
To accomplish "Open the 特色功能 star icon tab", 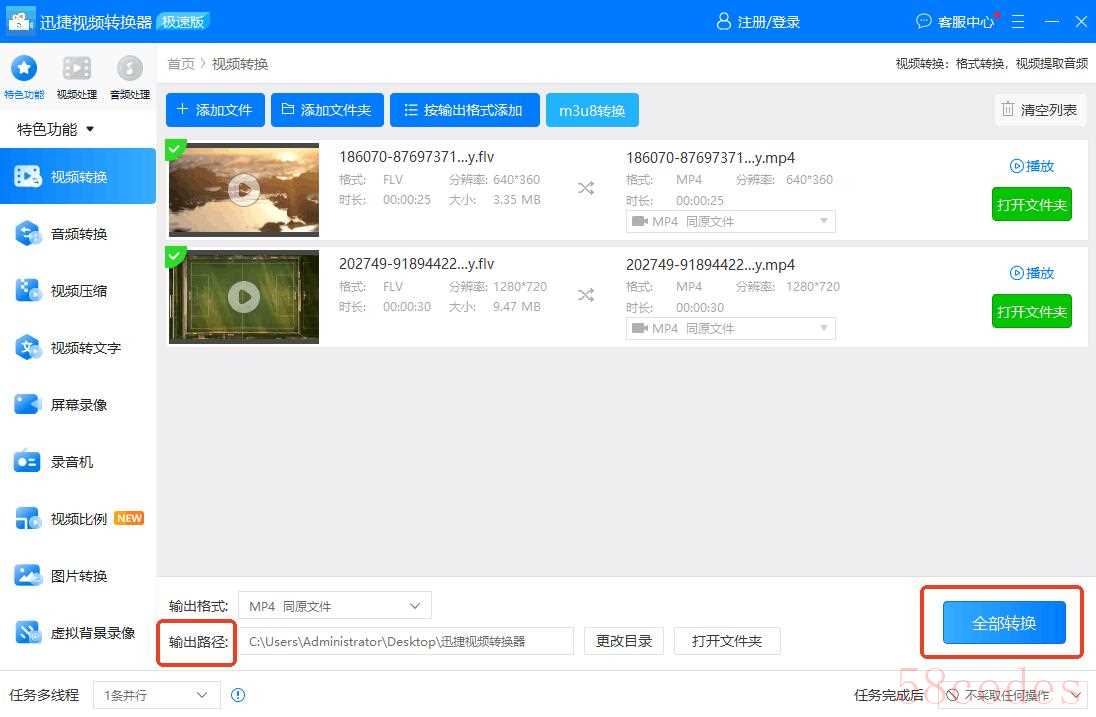I will (24, 76).
